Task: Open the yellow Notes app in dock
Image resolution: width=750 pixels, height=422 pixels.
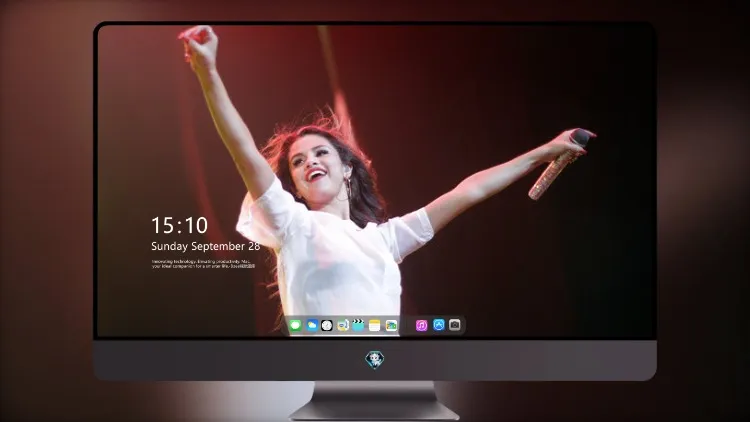Action: click(375, 325)
